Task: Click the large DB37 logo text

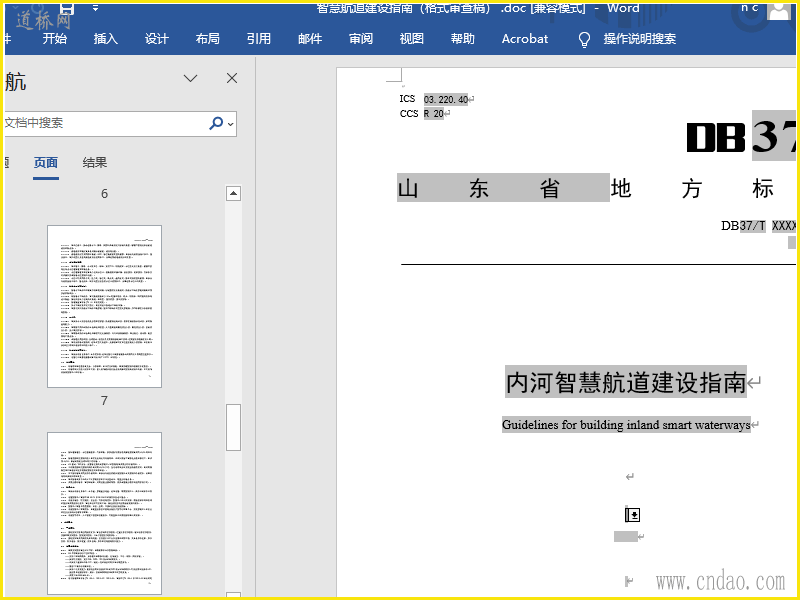Action: [741, 137]
